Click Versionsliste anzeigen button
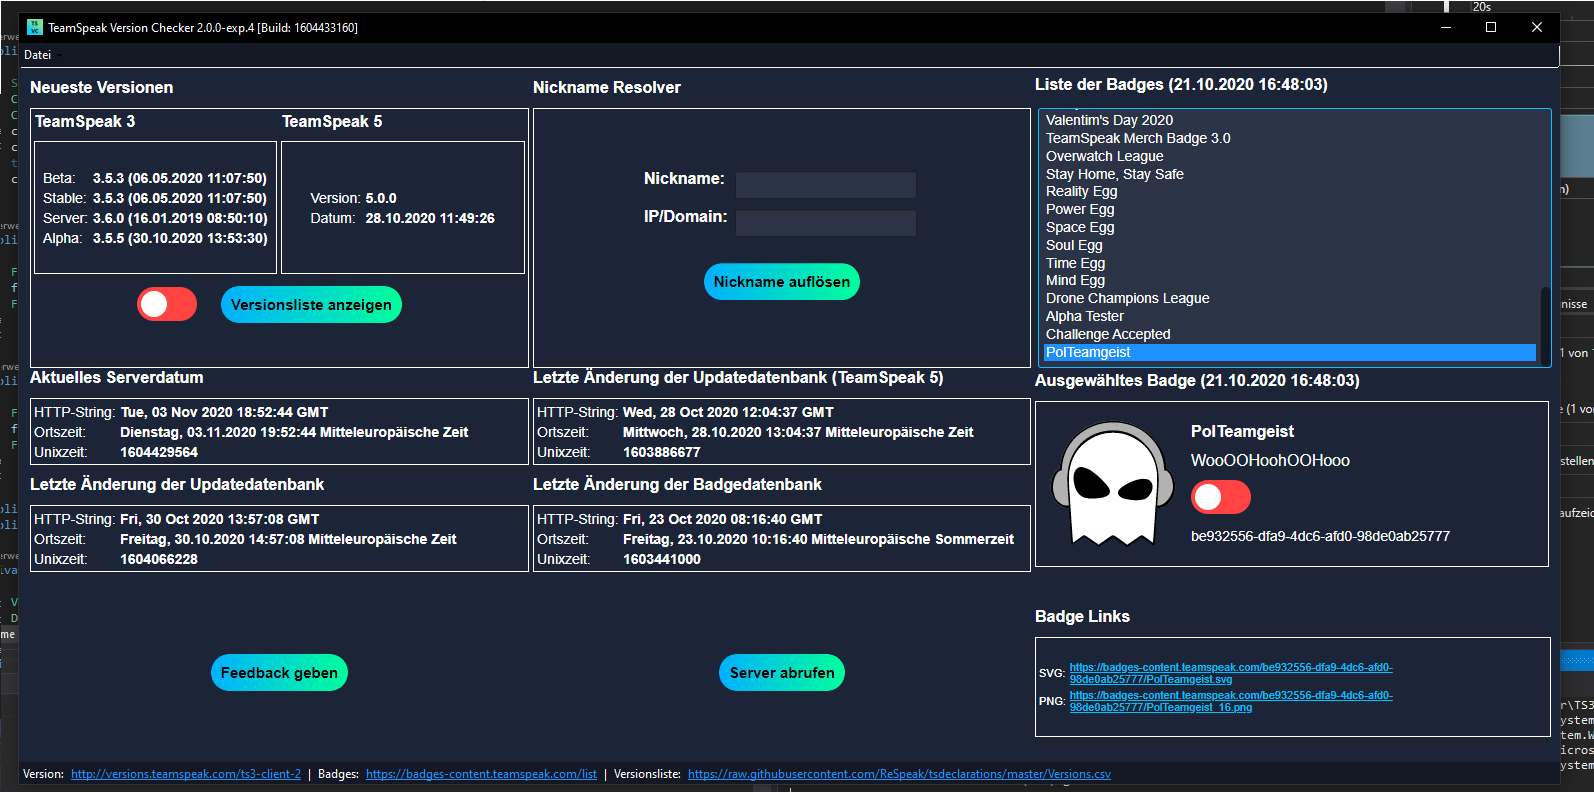The width and height of the screenshot is (1594, 792). [x=311, y=305]
